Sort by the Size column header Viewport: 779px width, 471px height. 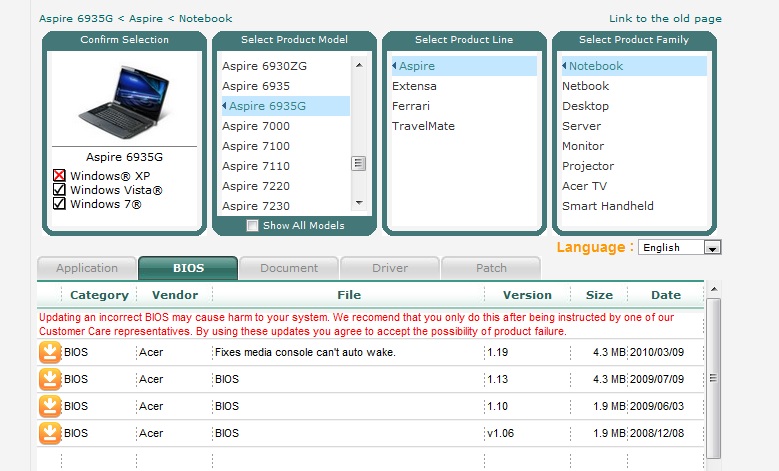coord(599,295)
